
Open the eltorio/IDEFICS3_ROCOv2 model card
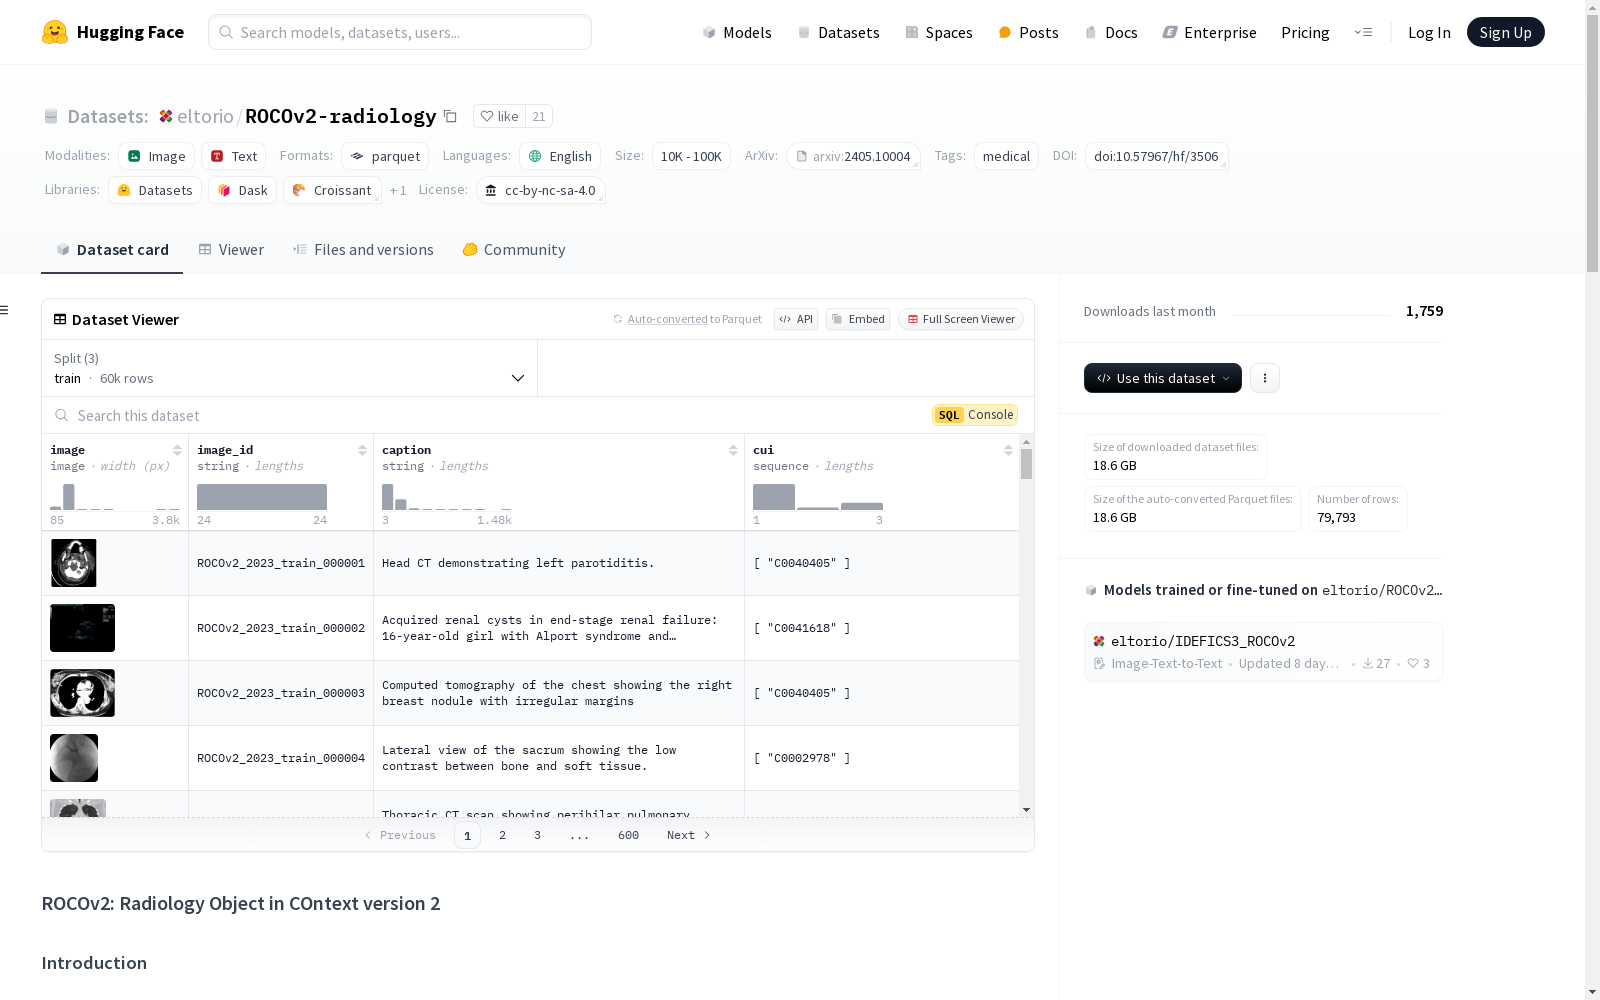click(x=1263, y=651)
